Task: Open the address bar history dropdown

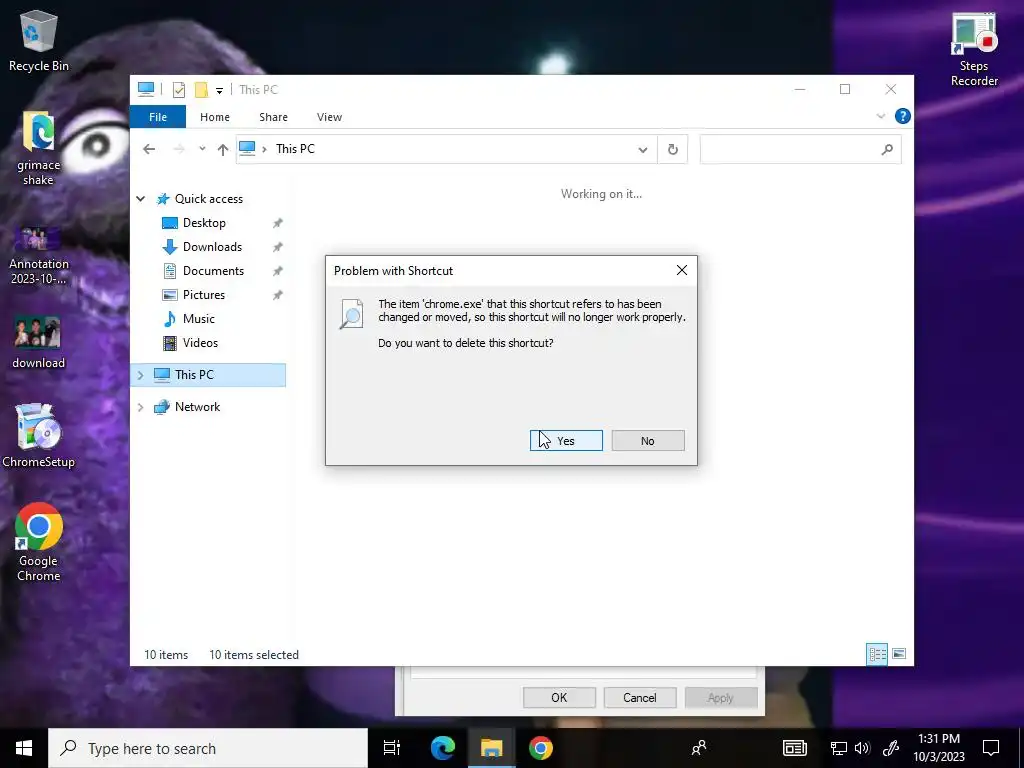Action: coord(643,150)
